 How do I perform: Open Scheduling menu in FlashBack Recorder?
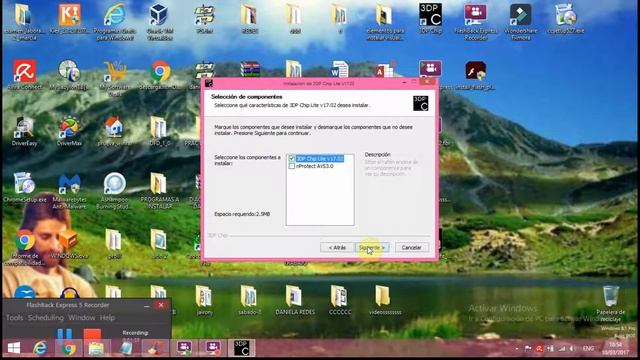46,318
